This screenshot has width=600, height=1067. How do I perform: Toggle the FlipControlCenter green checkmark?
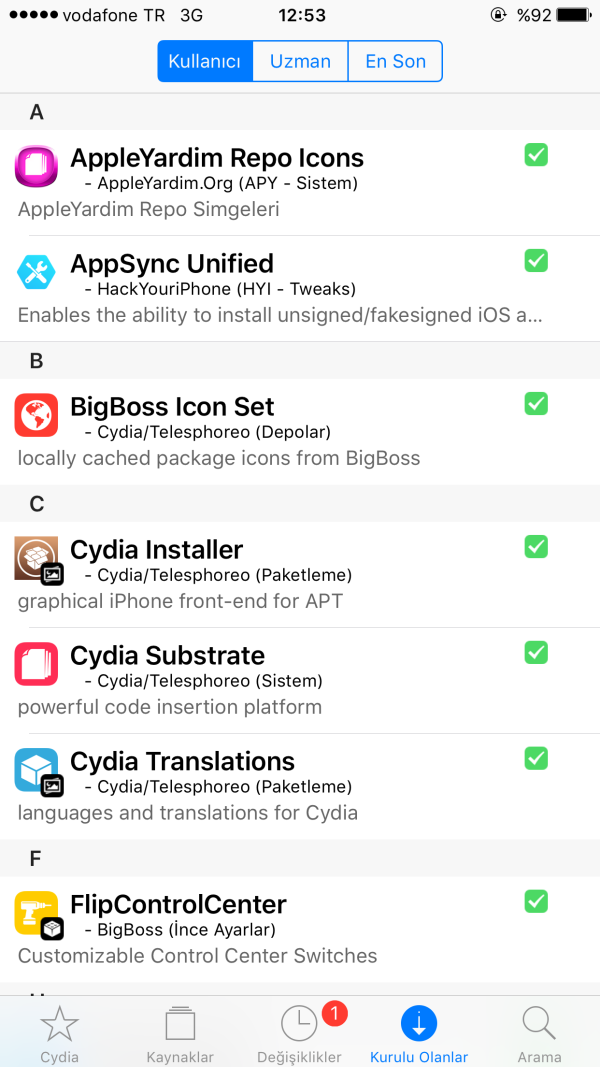tap(536, 901)
